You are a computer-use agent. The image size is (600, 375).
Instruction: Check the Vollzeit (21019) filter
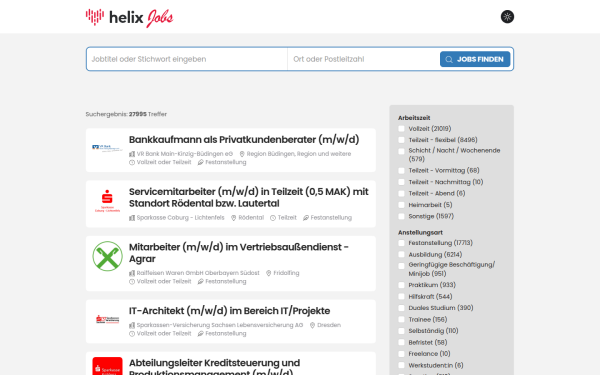coord(401,129)
